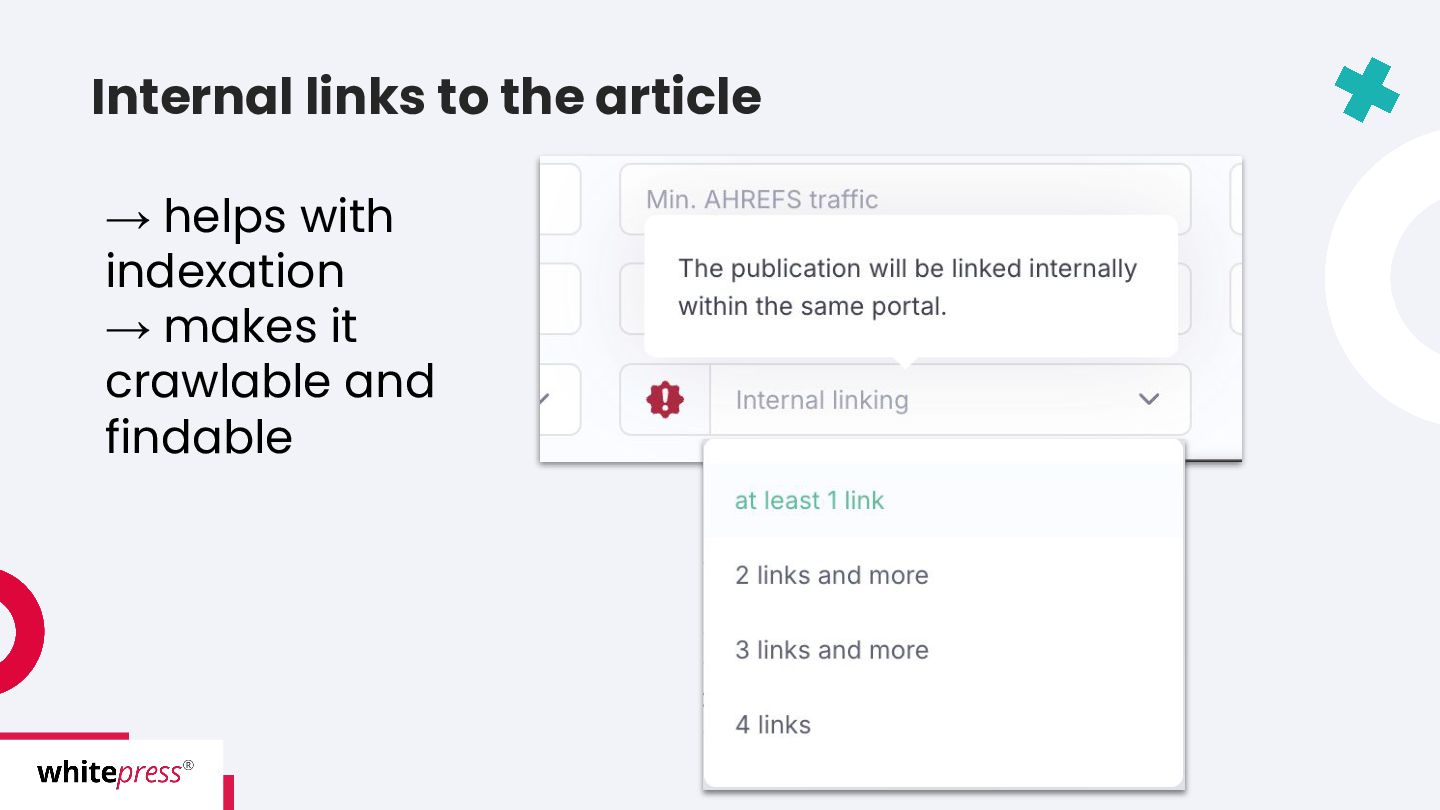Click the "Internal links to the article" title

click(426, 97)
